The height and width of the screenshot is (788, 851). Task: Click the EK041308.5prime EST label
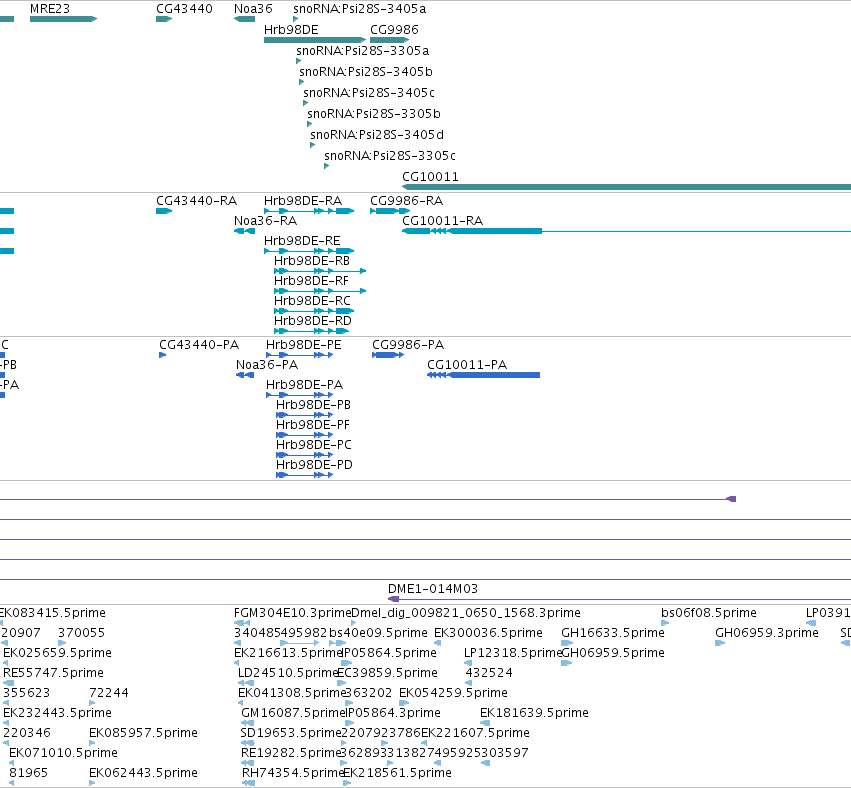[x=292, y=693]
